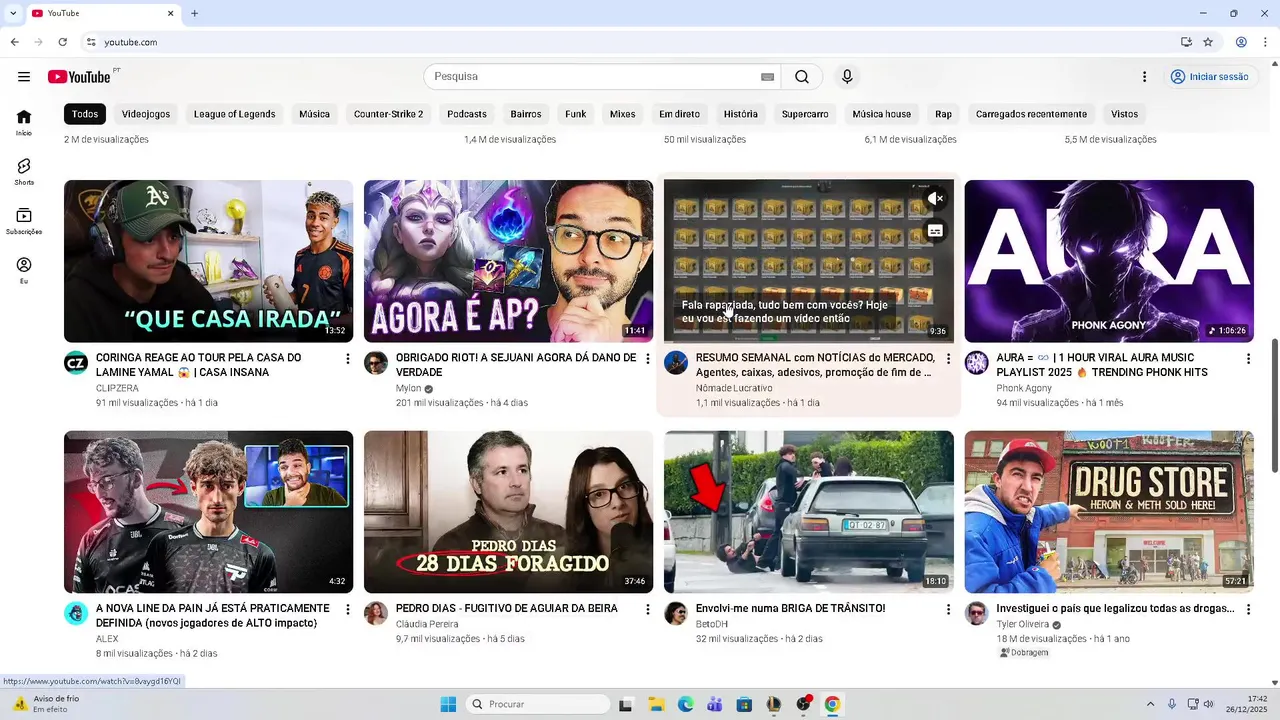Open options menu for A NOVA LINE DA PAIN video
Screen dimensions: 1280x720
(348, 609)
